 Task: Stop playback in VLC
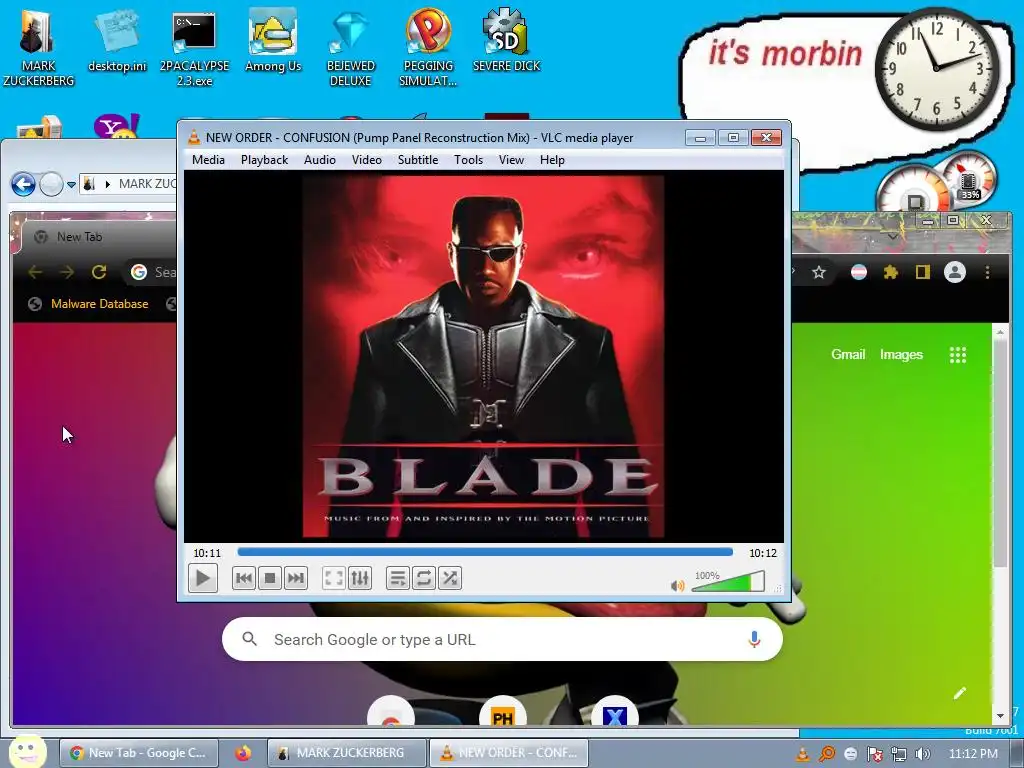[x=270, y=578]
